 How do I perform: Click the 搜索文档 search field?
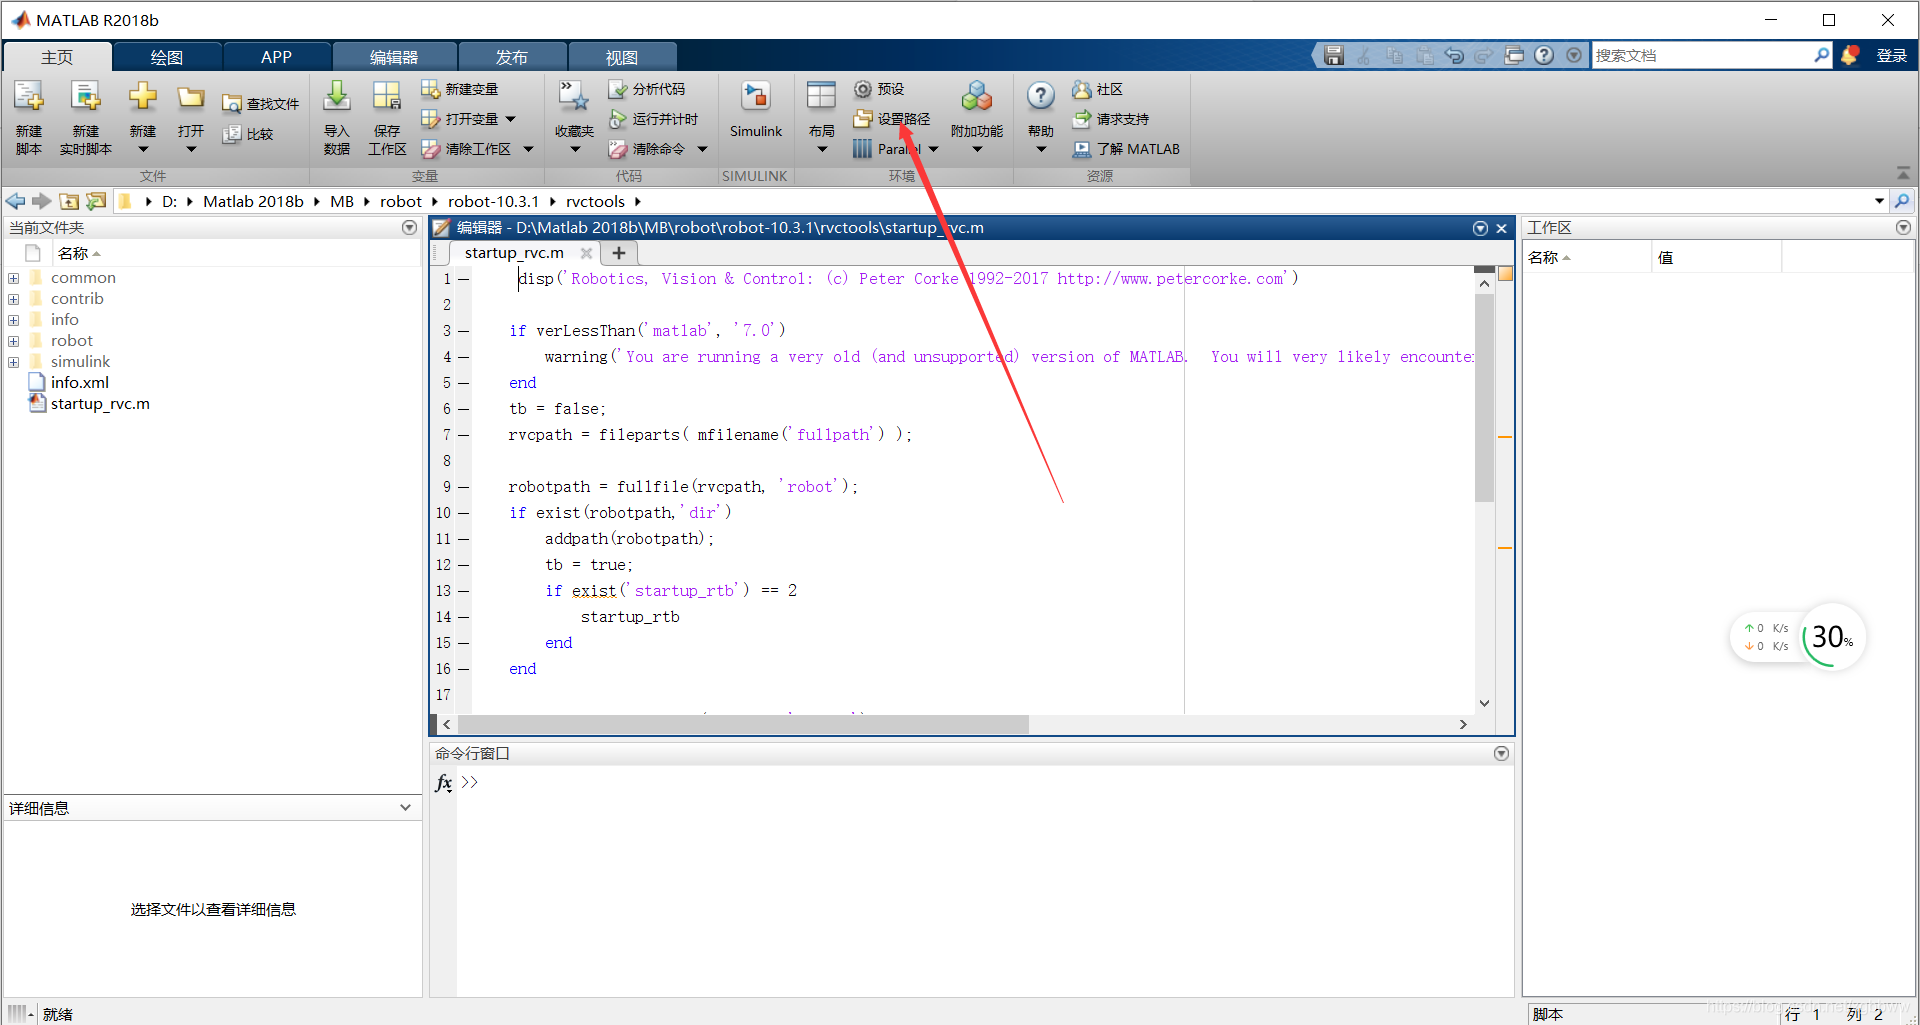(1703, 56)
